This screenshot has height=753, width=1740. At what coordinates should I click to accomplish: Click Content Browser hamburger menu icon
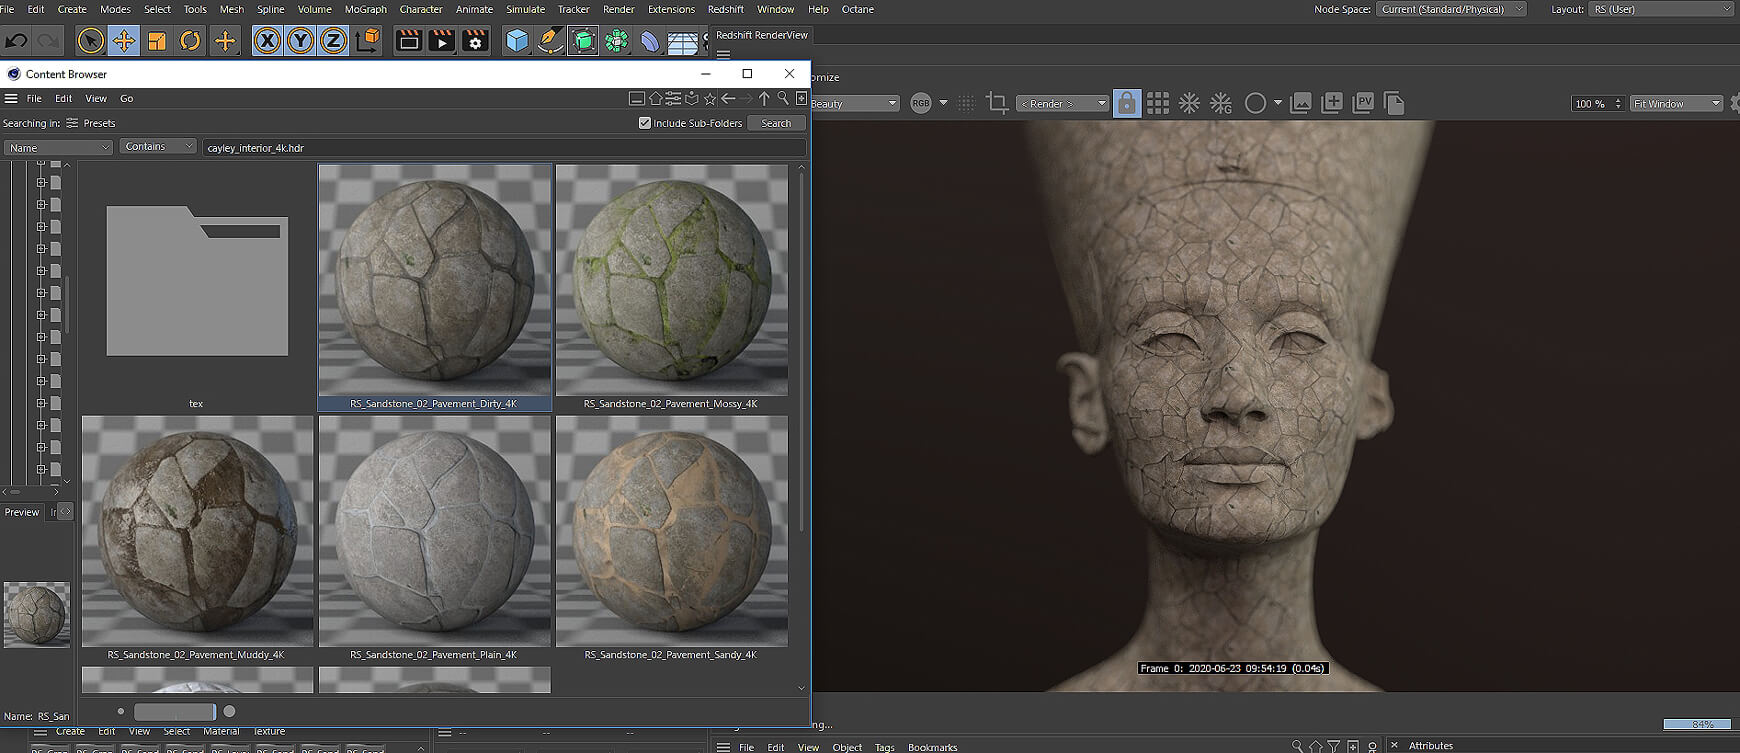tap(11, 99)
